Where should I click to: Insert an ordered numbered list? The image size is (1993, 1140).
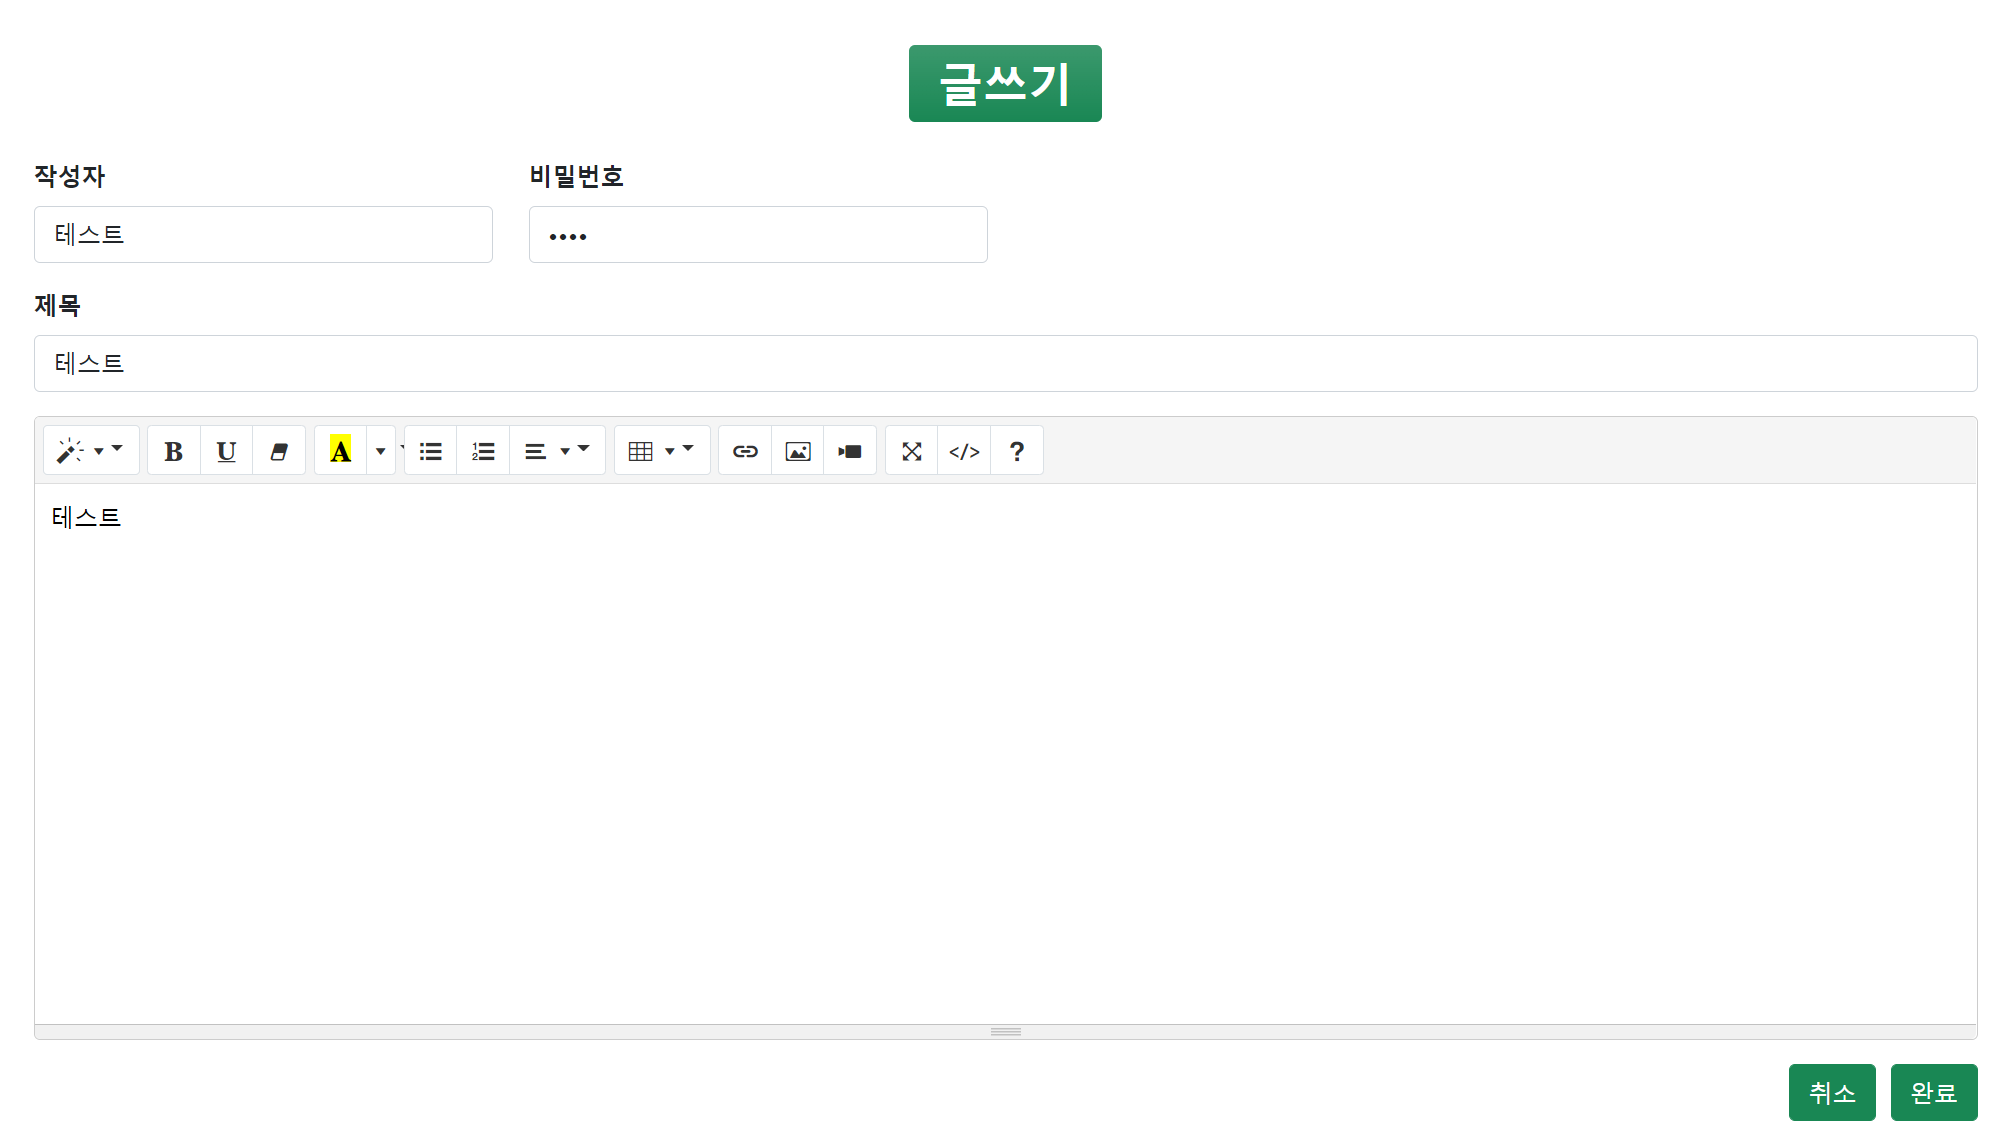[483, 451]
